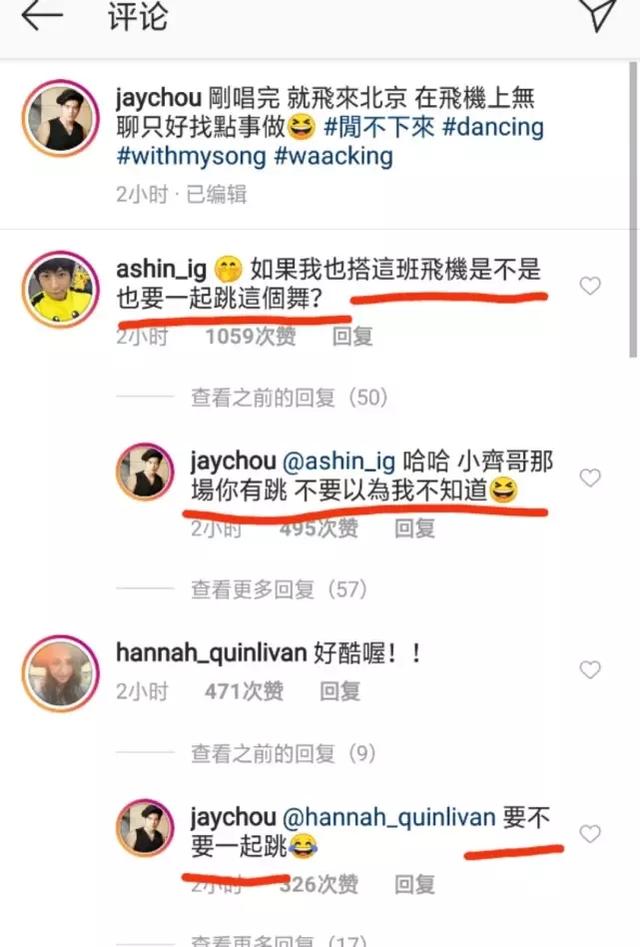Open the share paper-plane icon

600,13
